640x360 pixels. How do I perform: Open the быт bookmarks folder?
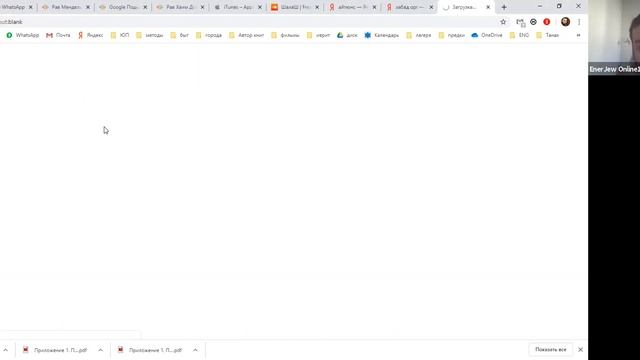point(180,36)
